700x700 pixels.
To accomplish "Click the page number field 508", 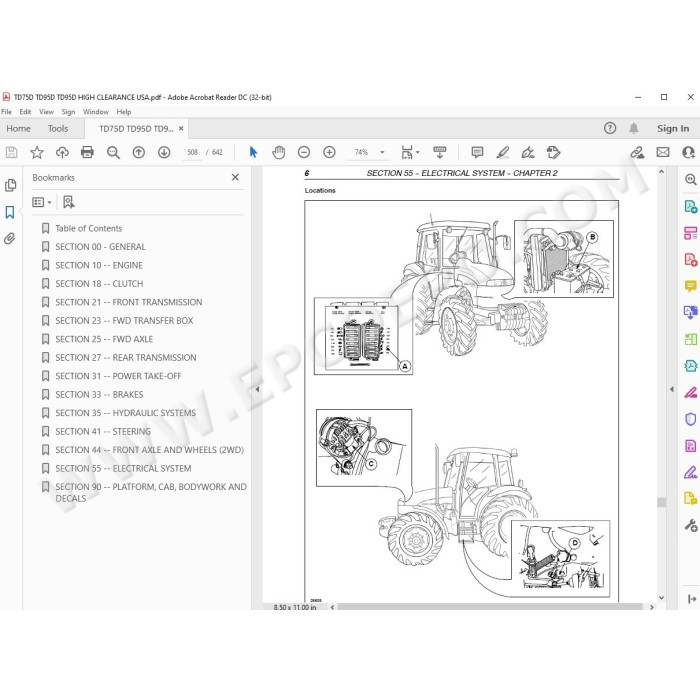I will (x=192, y=153).
